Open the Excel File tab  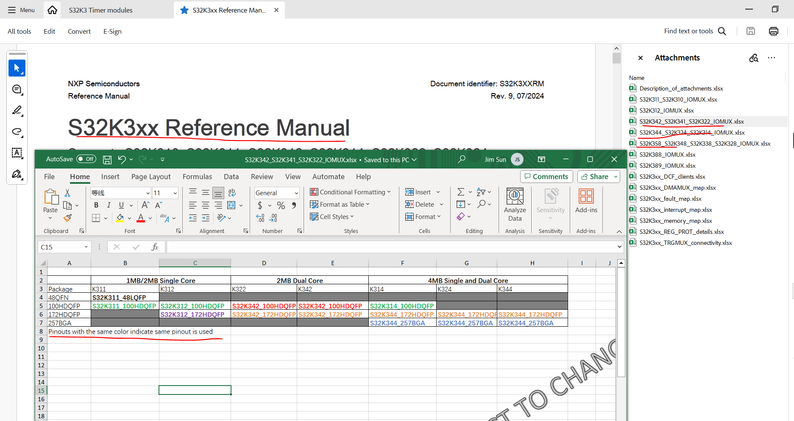[49, 176]
